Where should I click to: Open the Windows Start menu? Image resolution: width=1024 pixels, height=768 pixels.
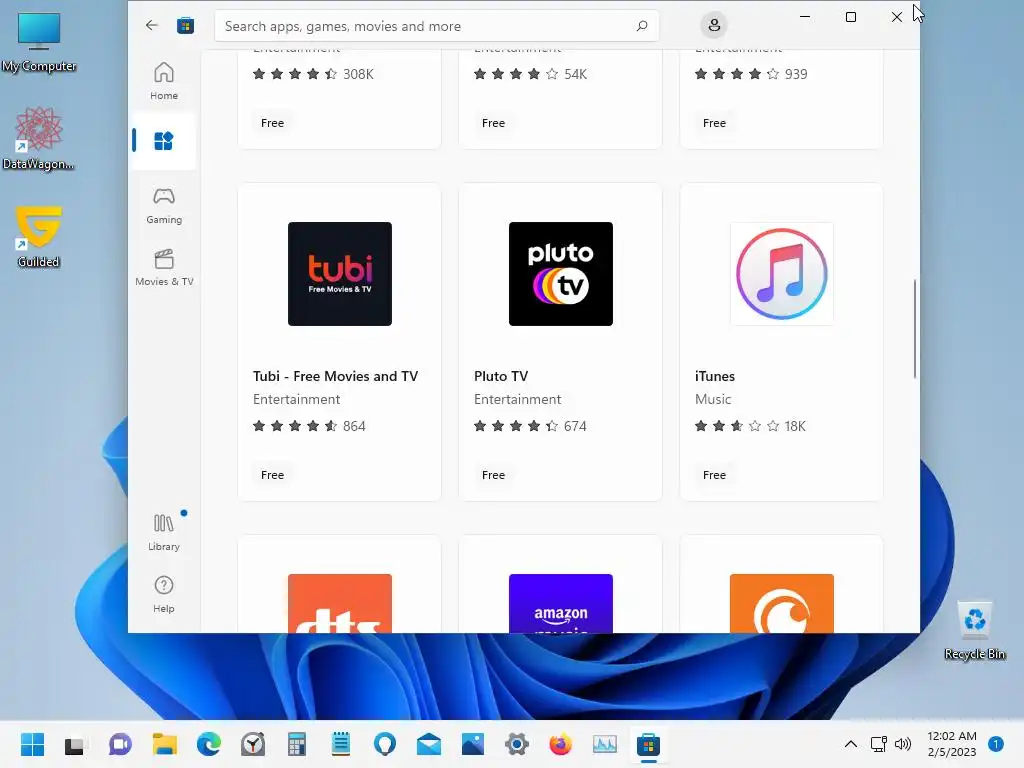[x=32, y=744]
